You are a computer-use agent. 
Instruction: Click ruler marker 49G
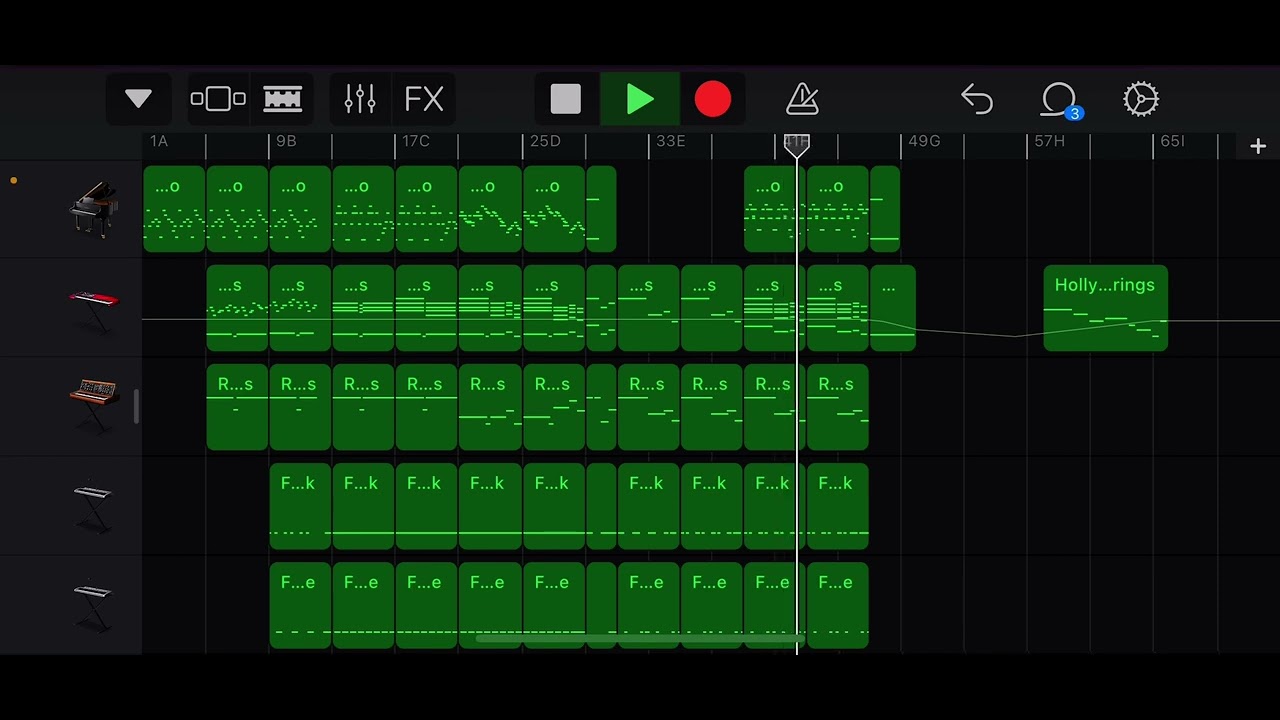[924, 141]
